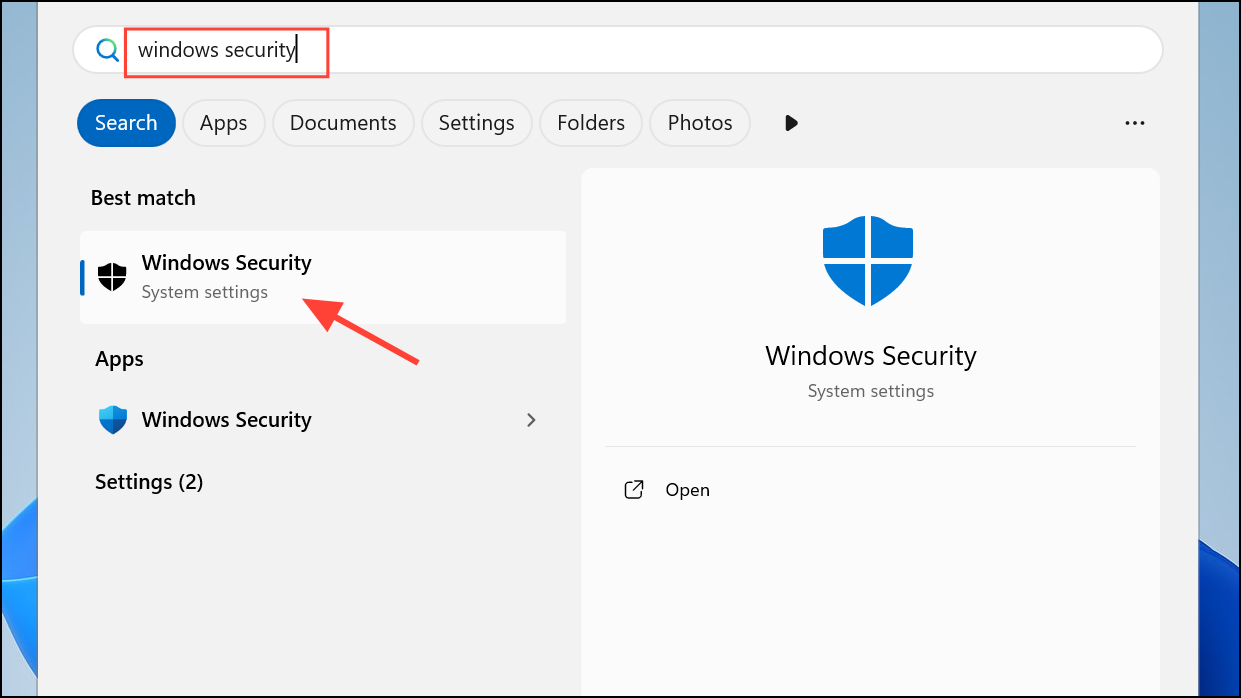This screenshot has height=698, width=1241.
Task: Open Windows Security best match result
Action: [x=323, y=277]
